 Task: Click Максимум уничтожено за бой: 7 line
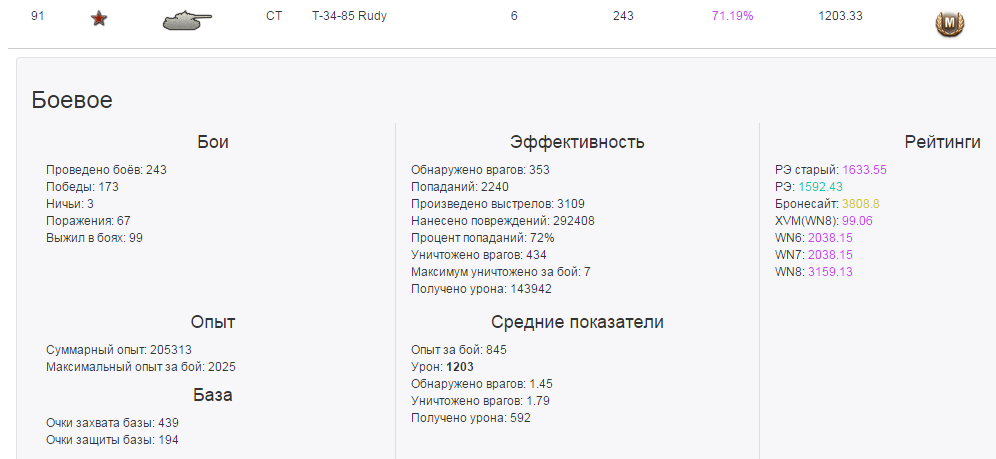tap(501, 272)
